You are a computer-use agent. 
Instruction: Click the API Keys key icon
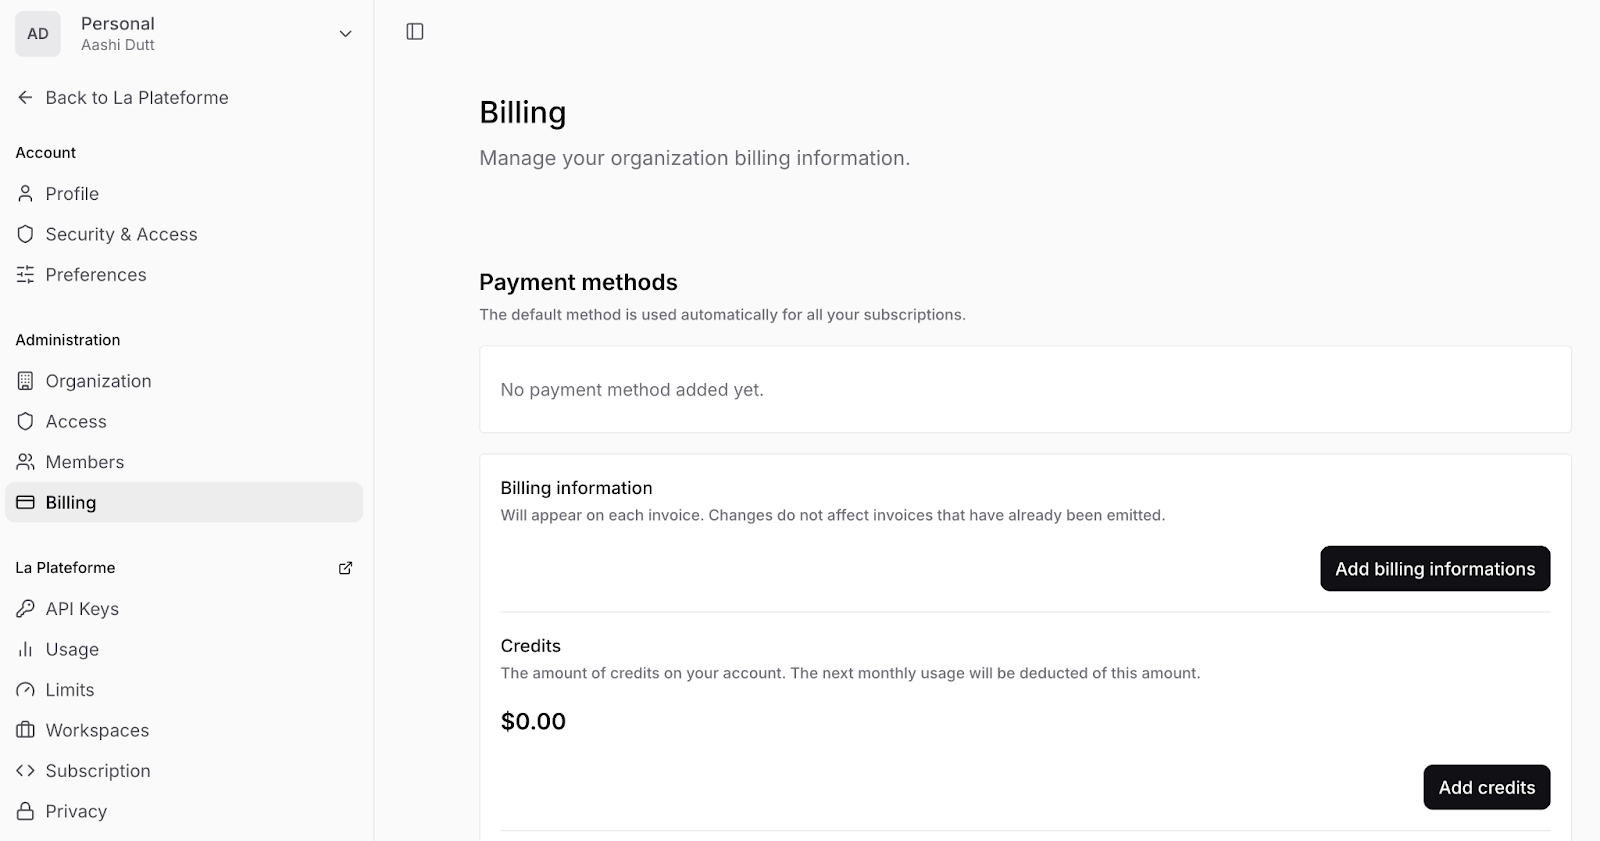25,608
